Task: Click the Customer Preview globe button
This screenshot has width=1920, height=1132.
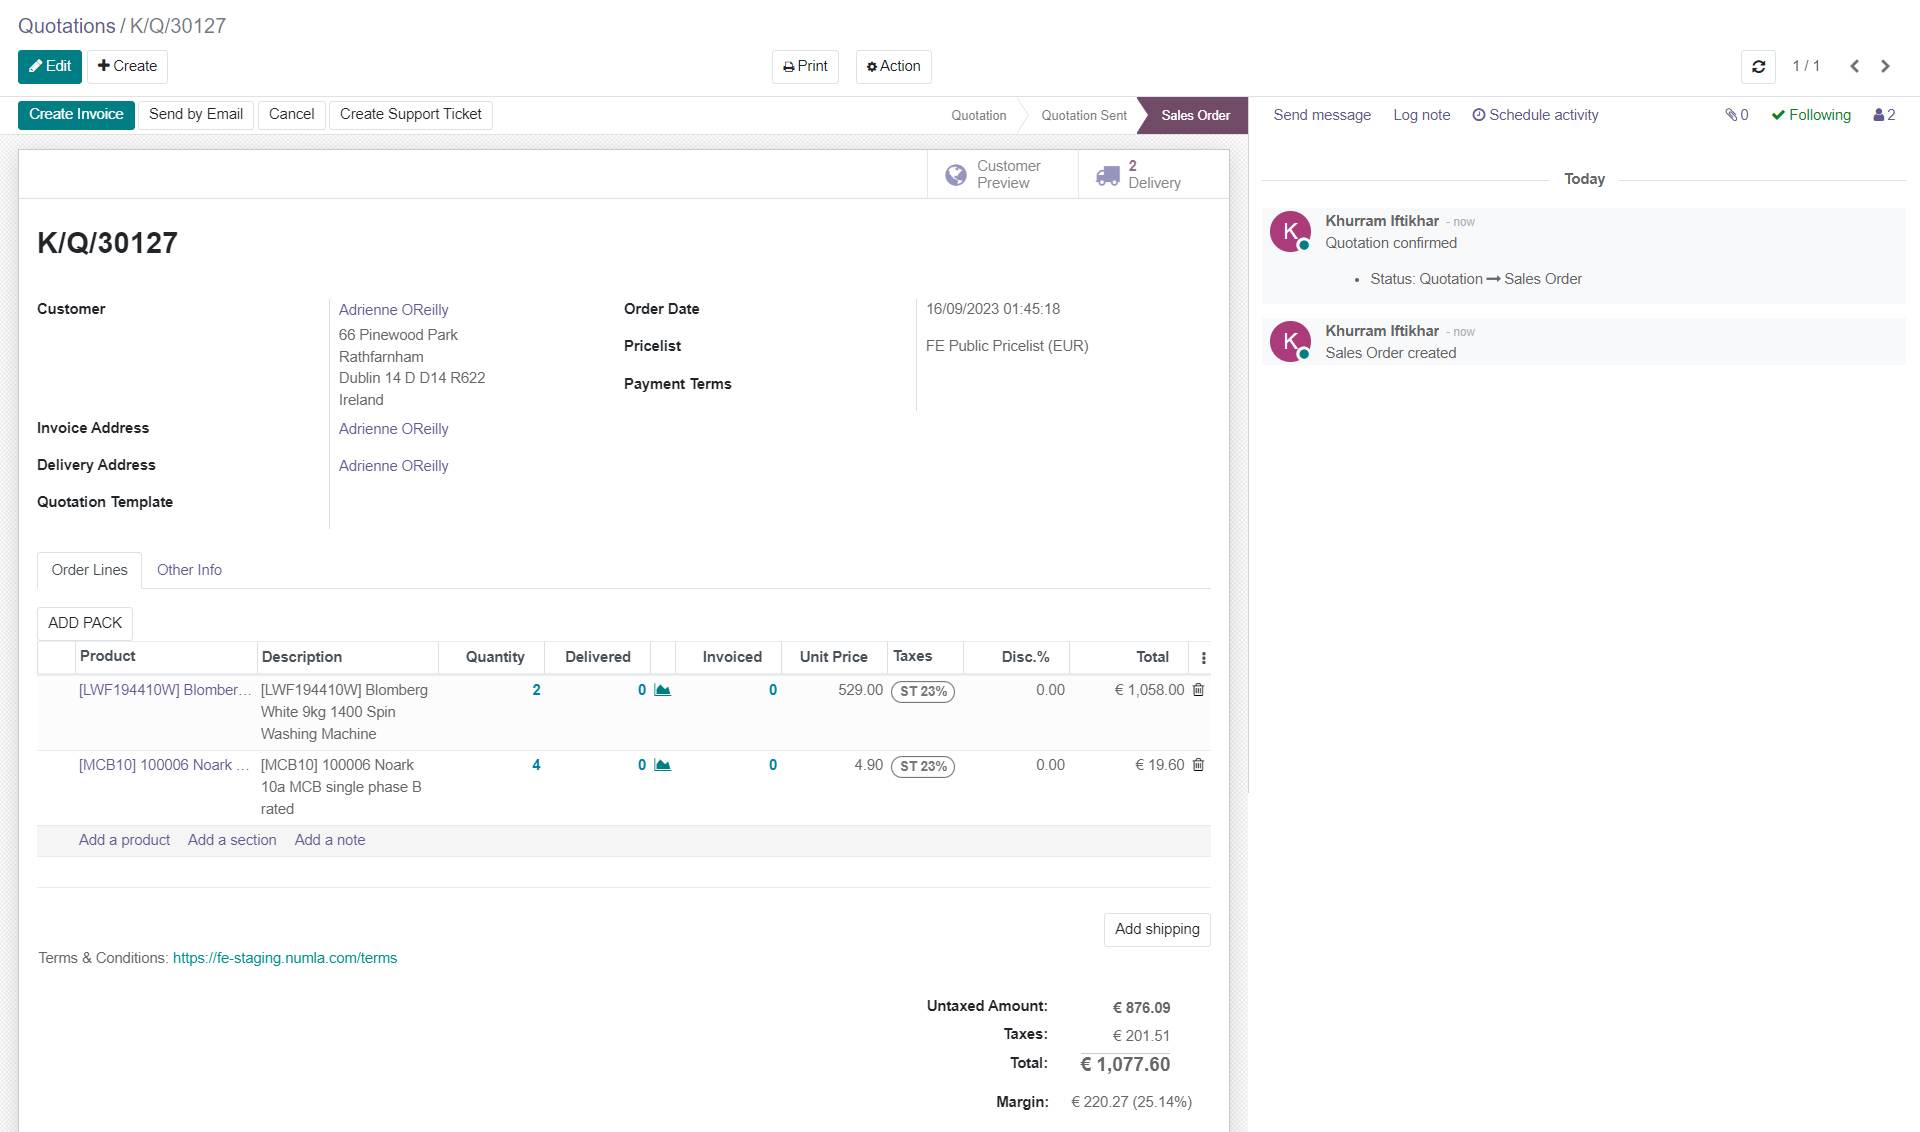Action: coord(1002,174)
